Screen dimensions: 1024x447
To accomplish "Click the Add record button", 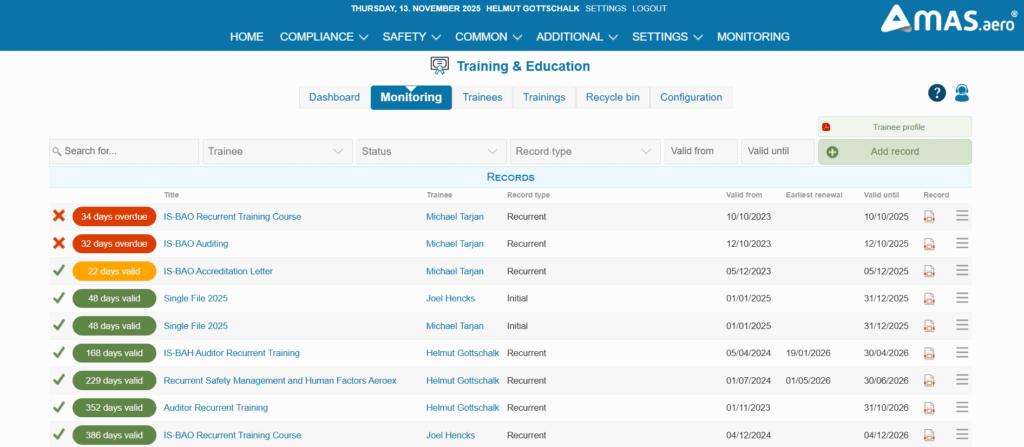I will coord(894,152).
